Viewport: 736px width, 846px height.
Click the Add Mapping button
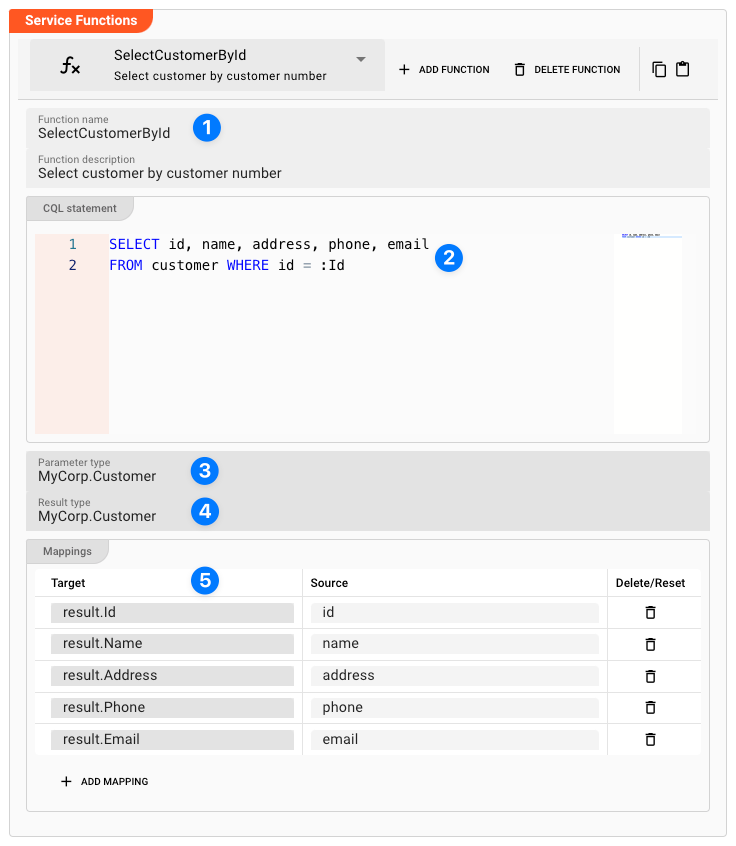[105, 782]
